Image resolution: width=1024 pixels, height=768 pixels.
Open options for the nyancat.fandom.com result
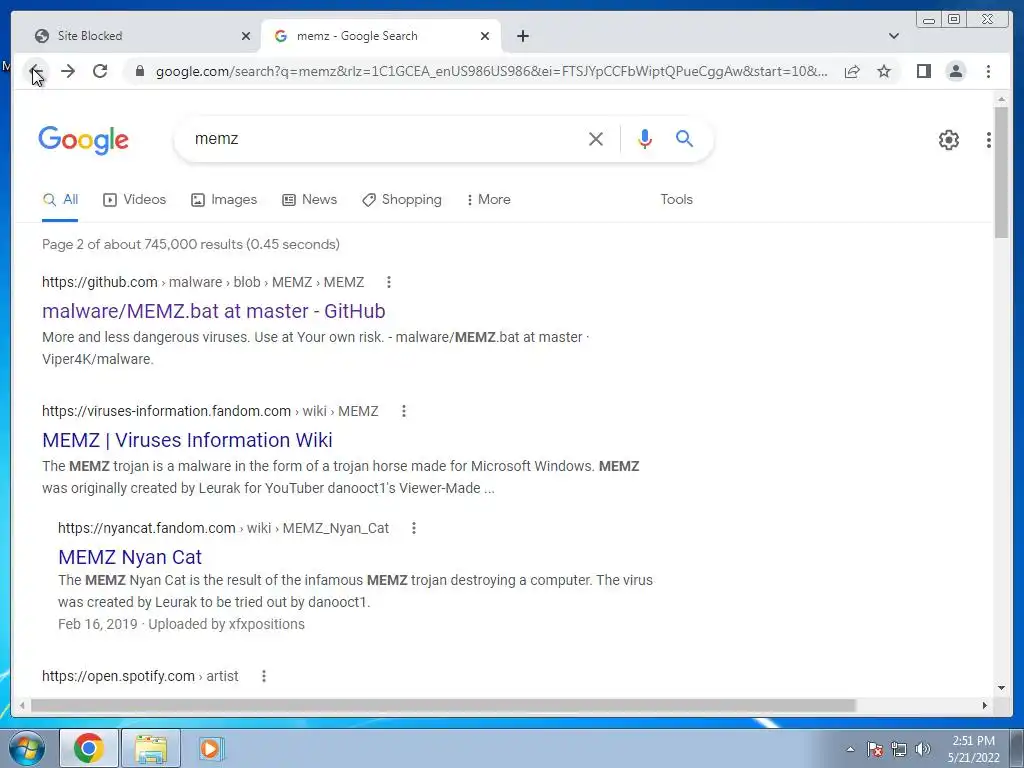(x=413, y=528)
